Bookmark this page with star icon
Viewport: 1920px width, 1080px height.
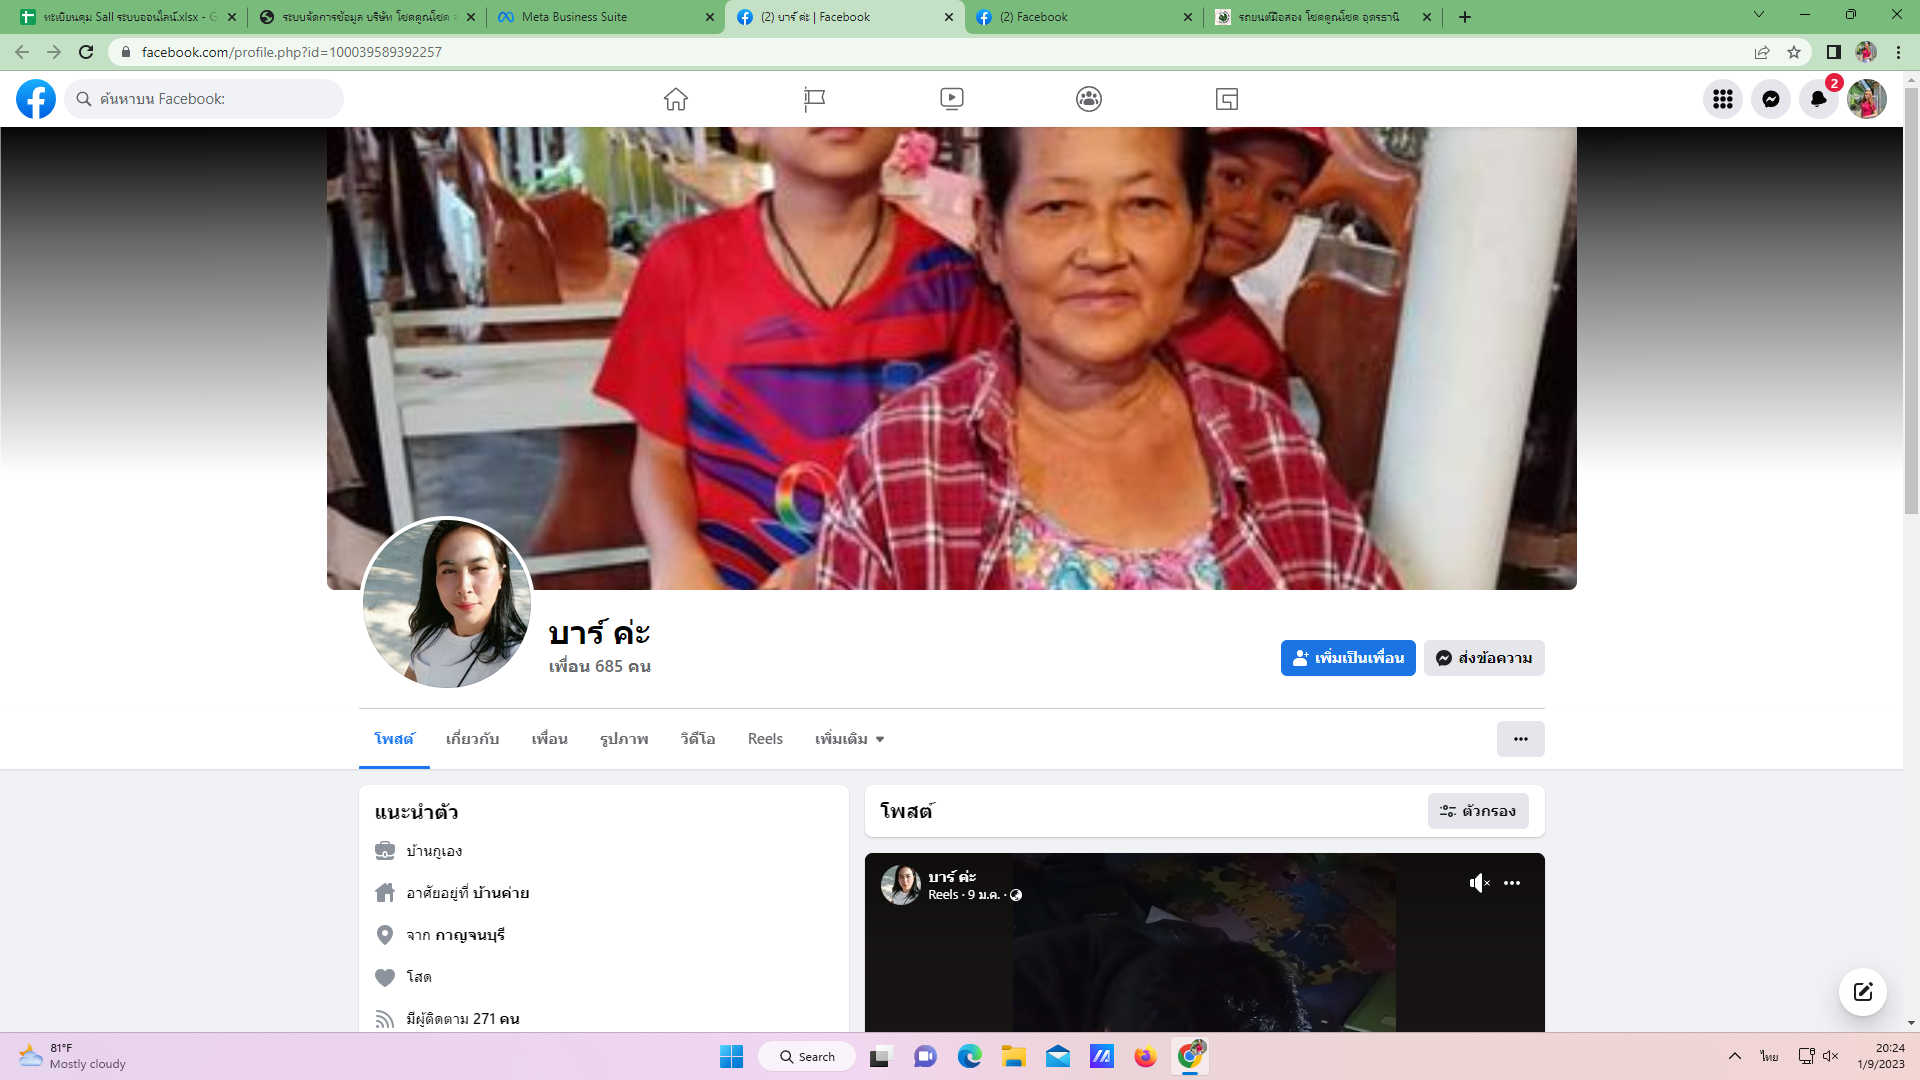[x=1794, y=52]
